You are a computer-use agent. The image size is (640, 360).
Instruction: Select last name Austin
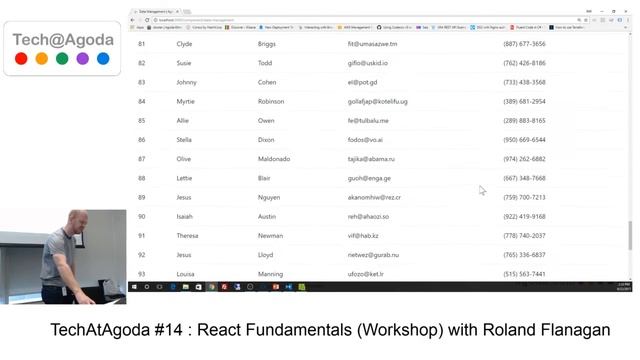point(267,216)
